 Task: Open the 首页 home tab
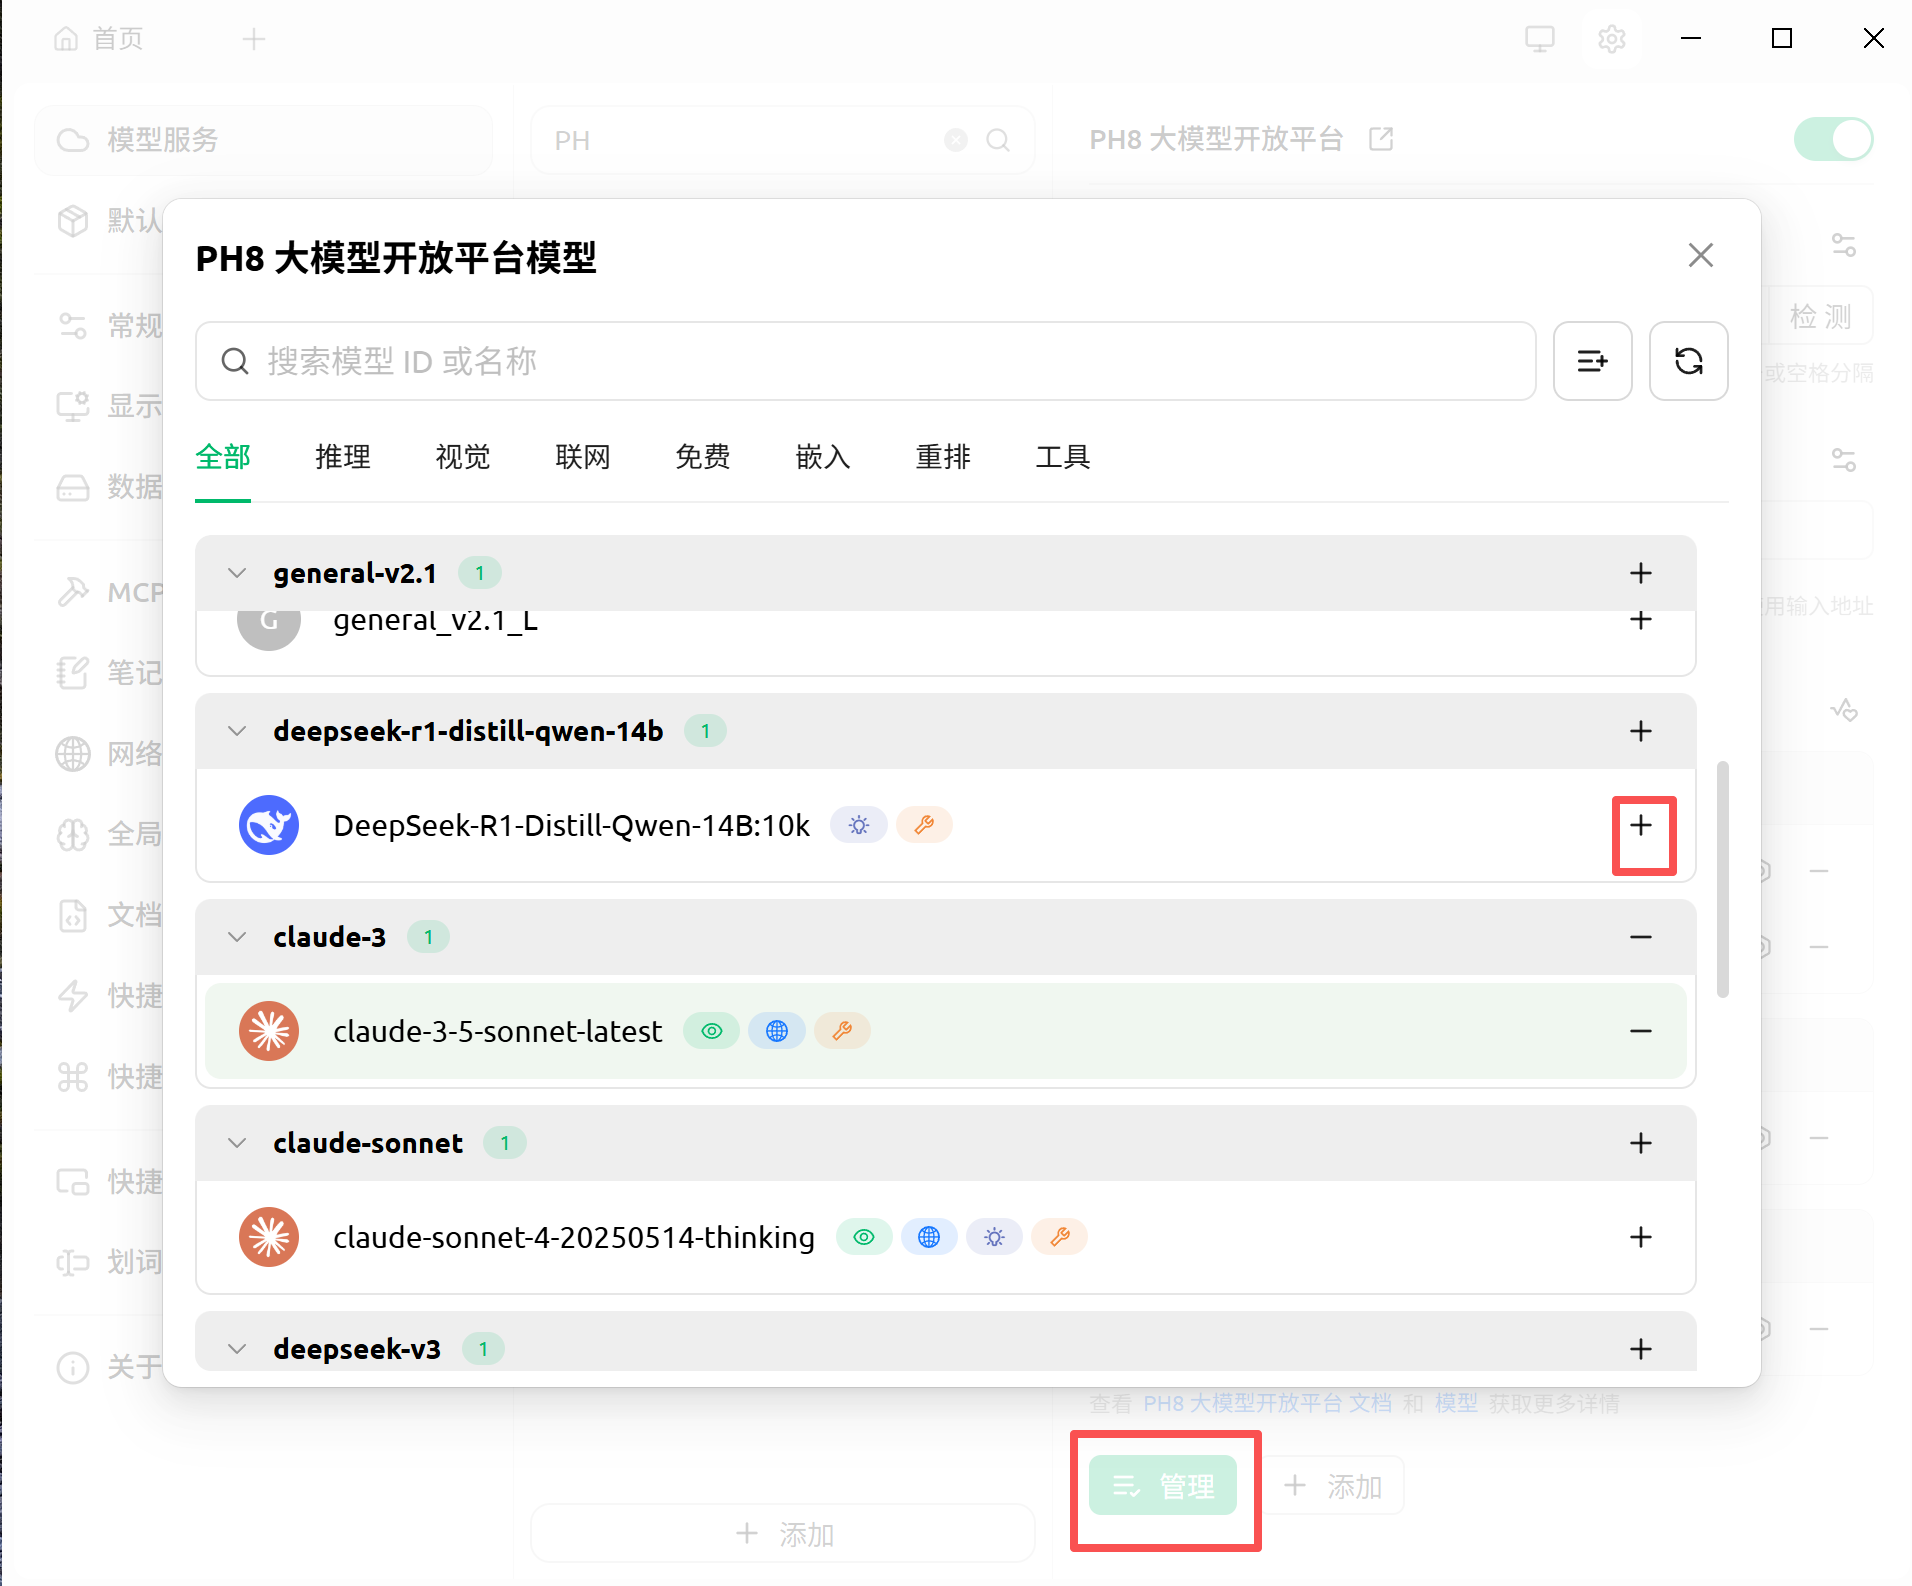point(99,39)
